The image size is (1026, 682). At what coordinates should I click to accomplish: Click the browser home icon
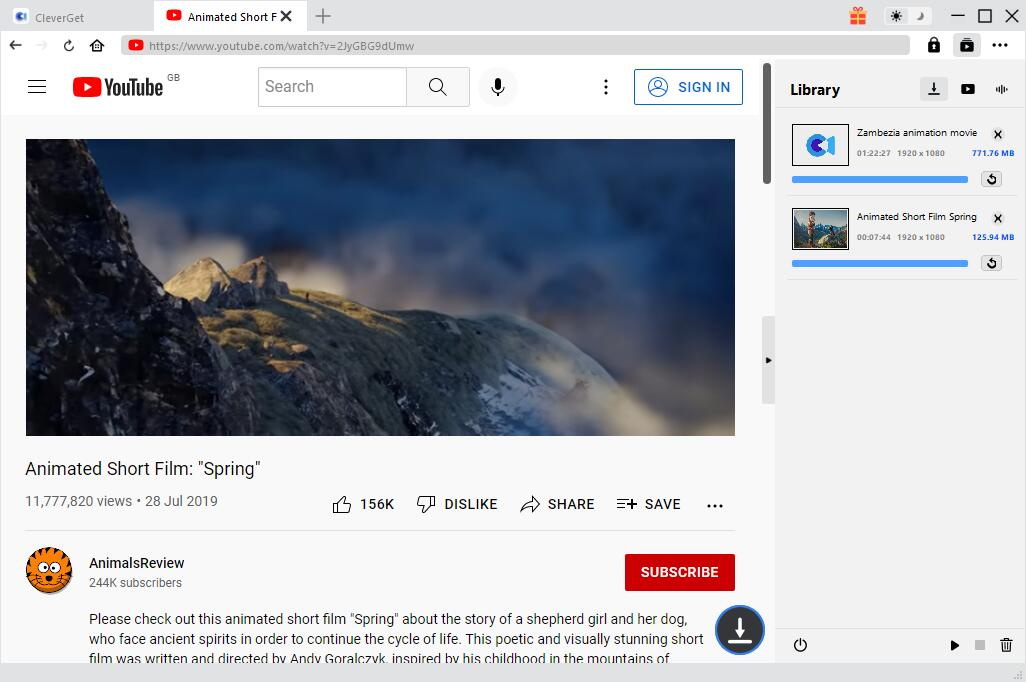(x=97, y=45)
